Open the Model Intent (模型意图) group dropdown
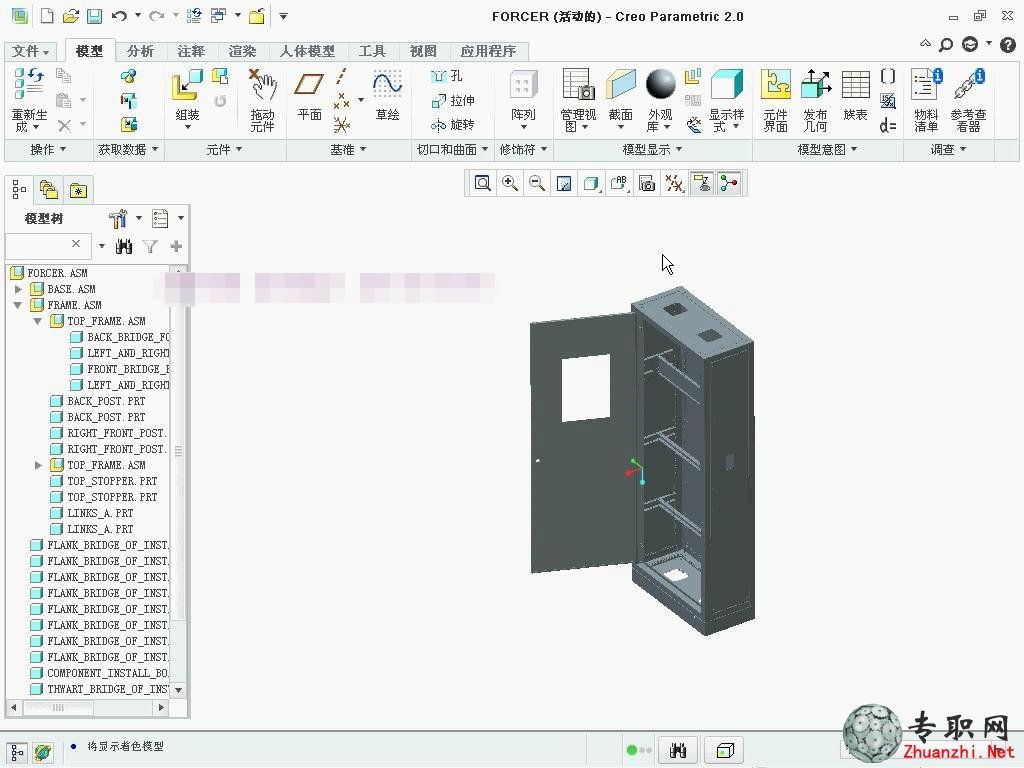Image resolution: width=1024 pixels, height=768 pixels. 827,150
